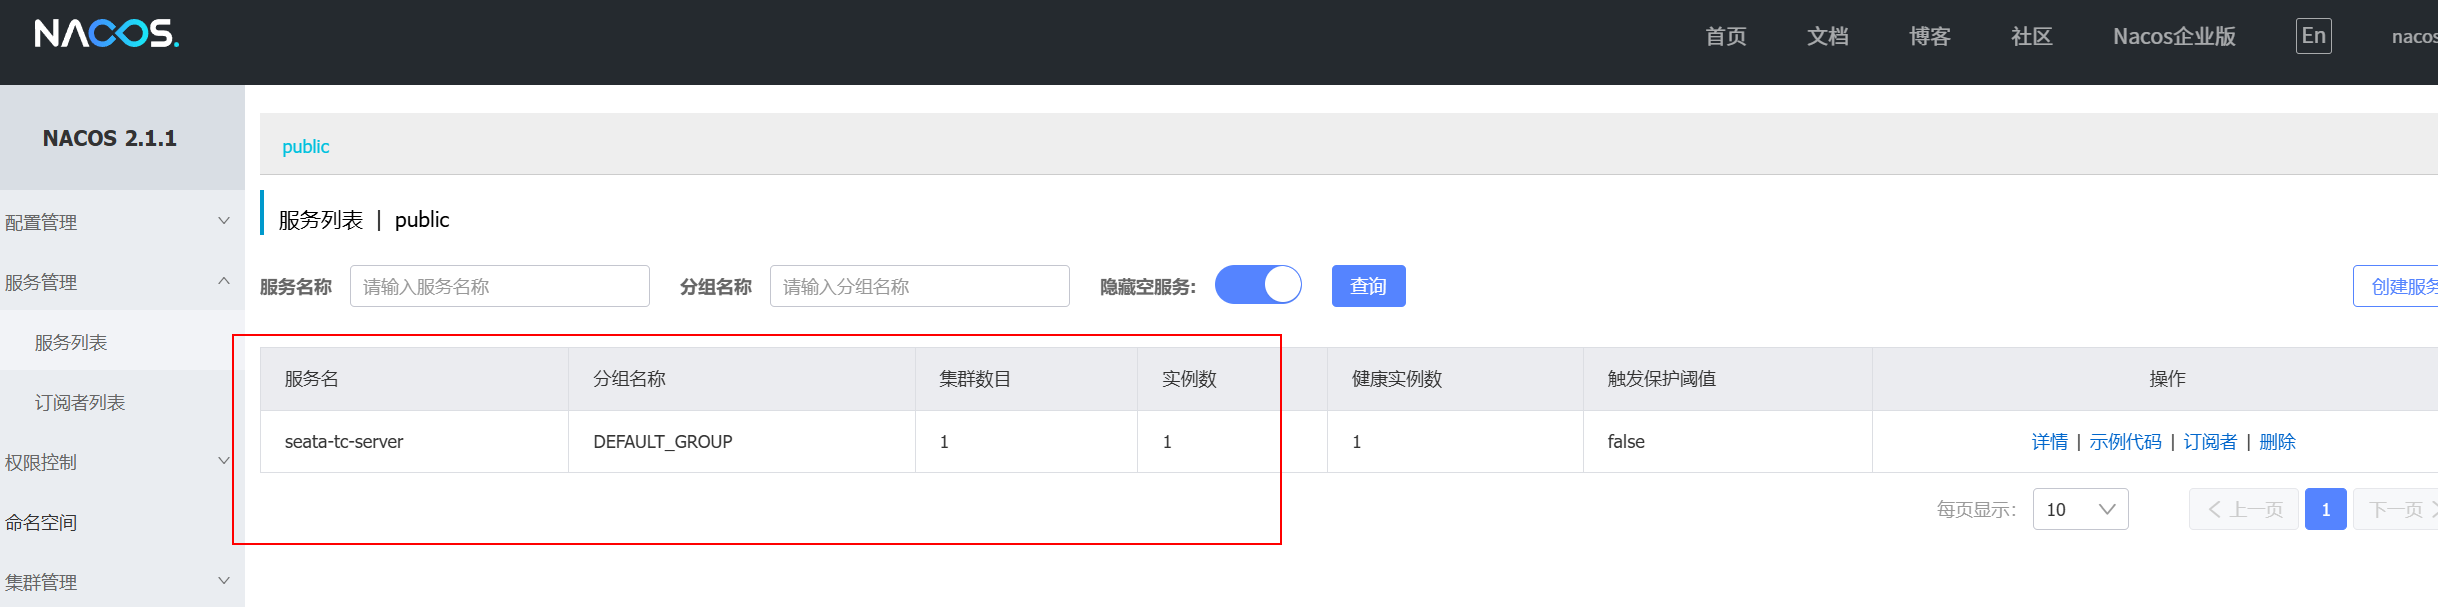The image size is (2438, 607).
Task: Open 文档 in the top navigation
Action: coord(1827,36)
